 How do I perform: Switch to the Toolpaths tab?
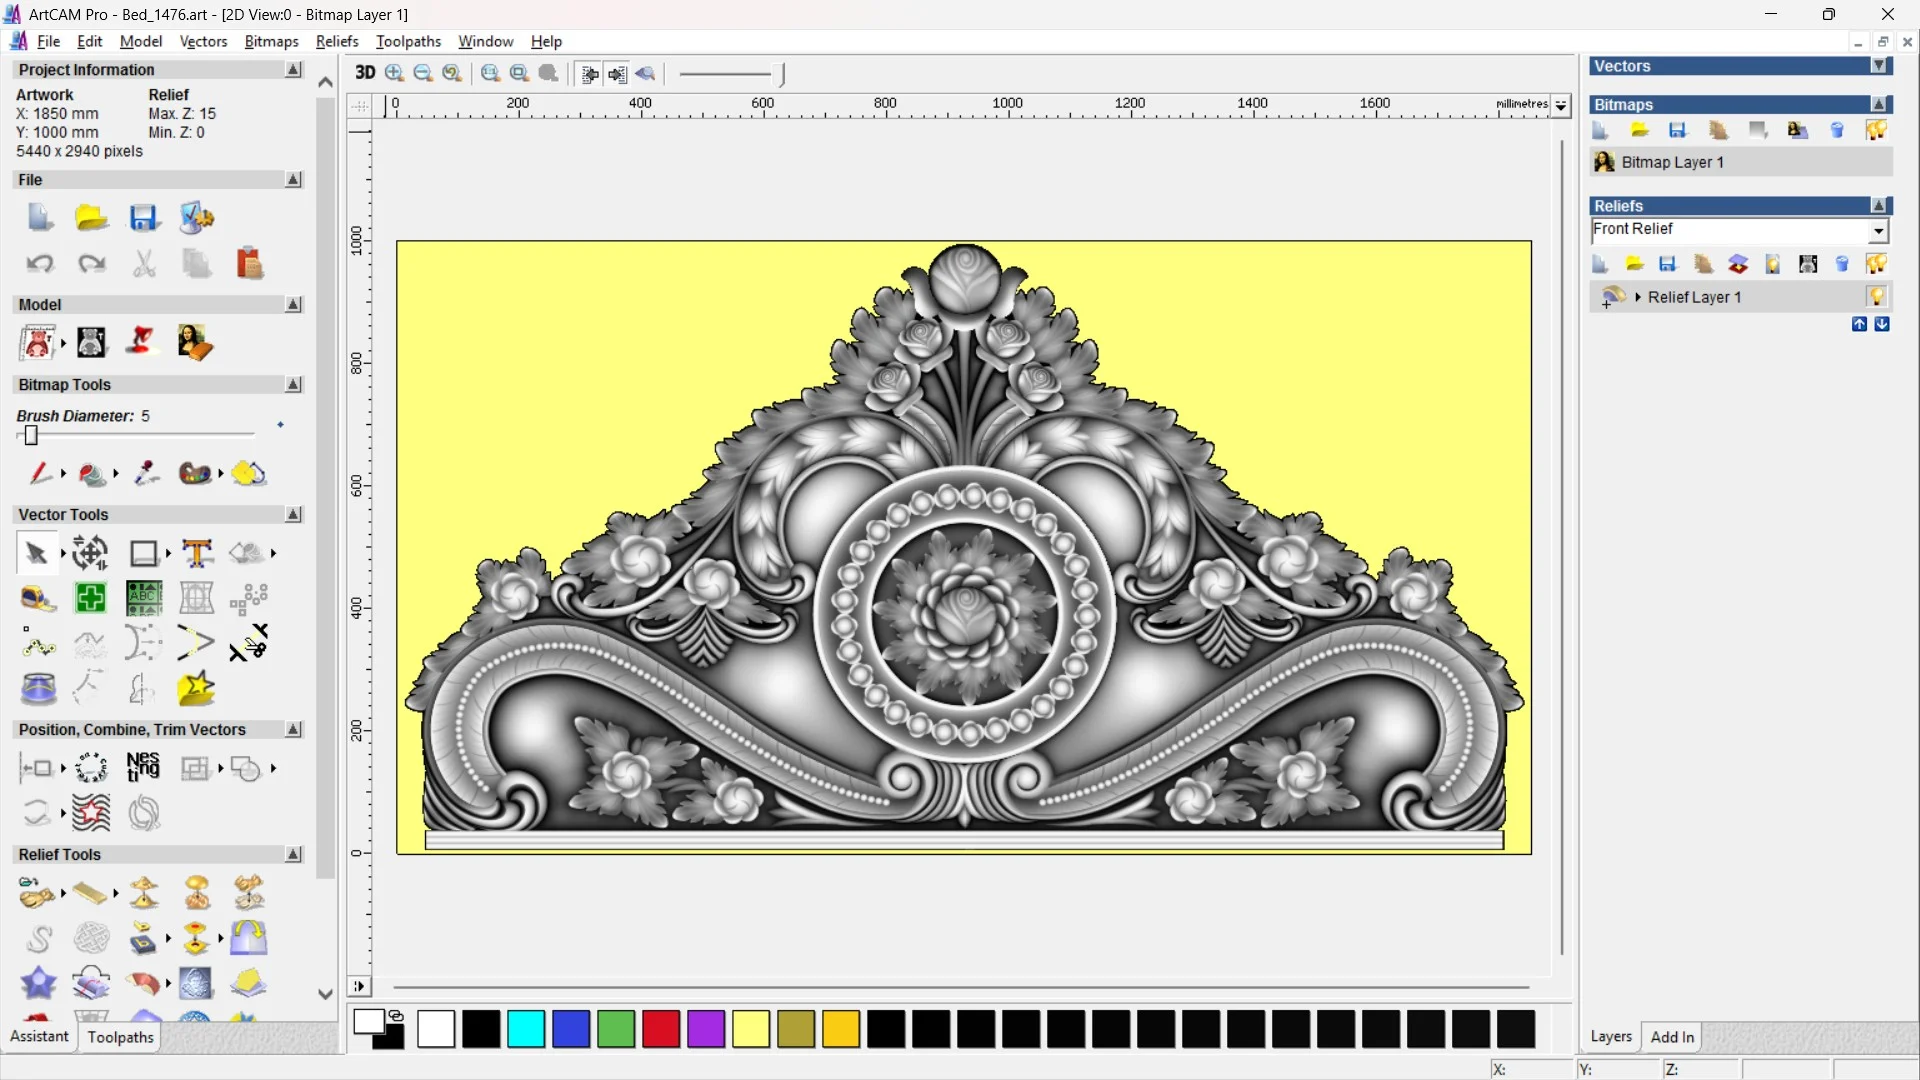pos(120,1037)
